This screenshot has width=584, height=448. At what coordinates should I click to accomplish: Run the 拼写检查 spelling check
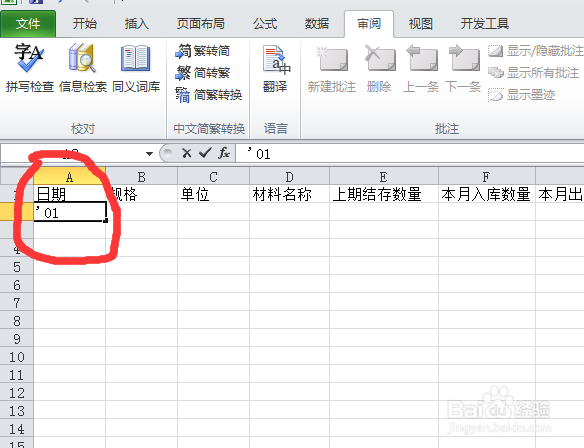pyautogui.click(x=30, y=68)
